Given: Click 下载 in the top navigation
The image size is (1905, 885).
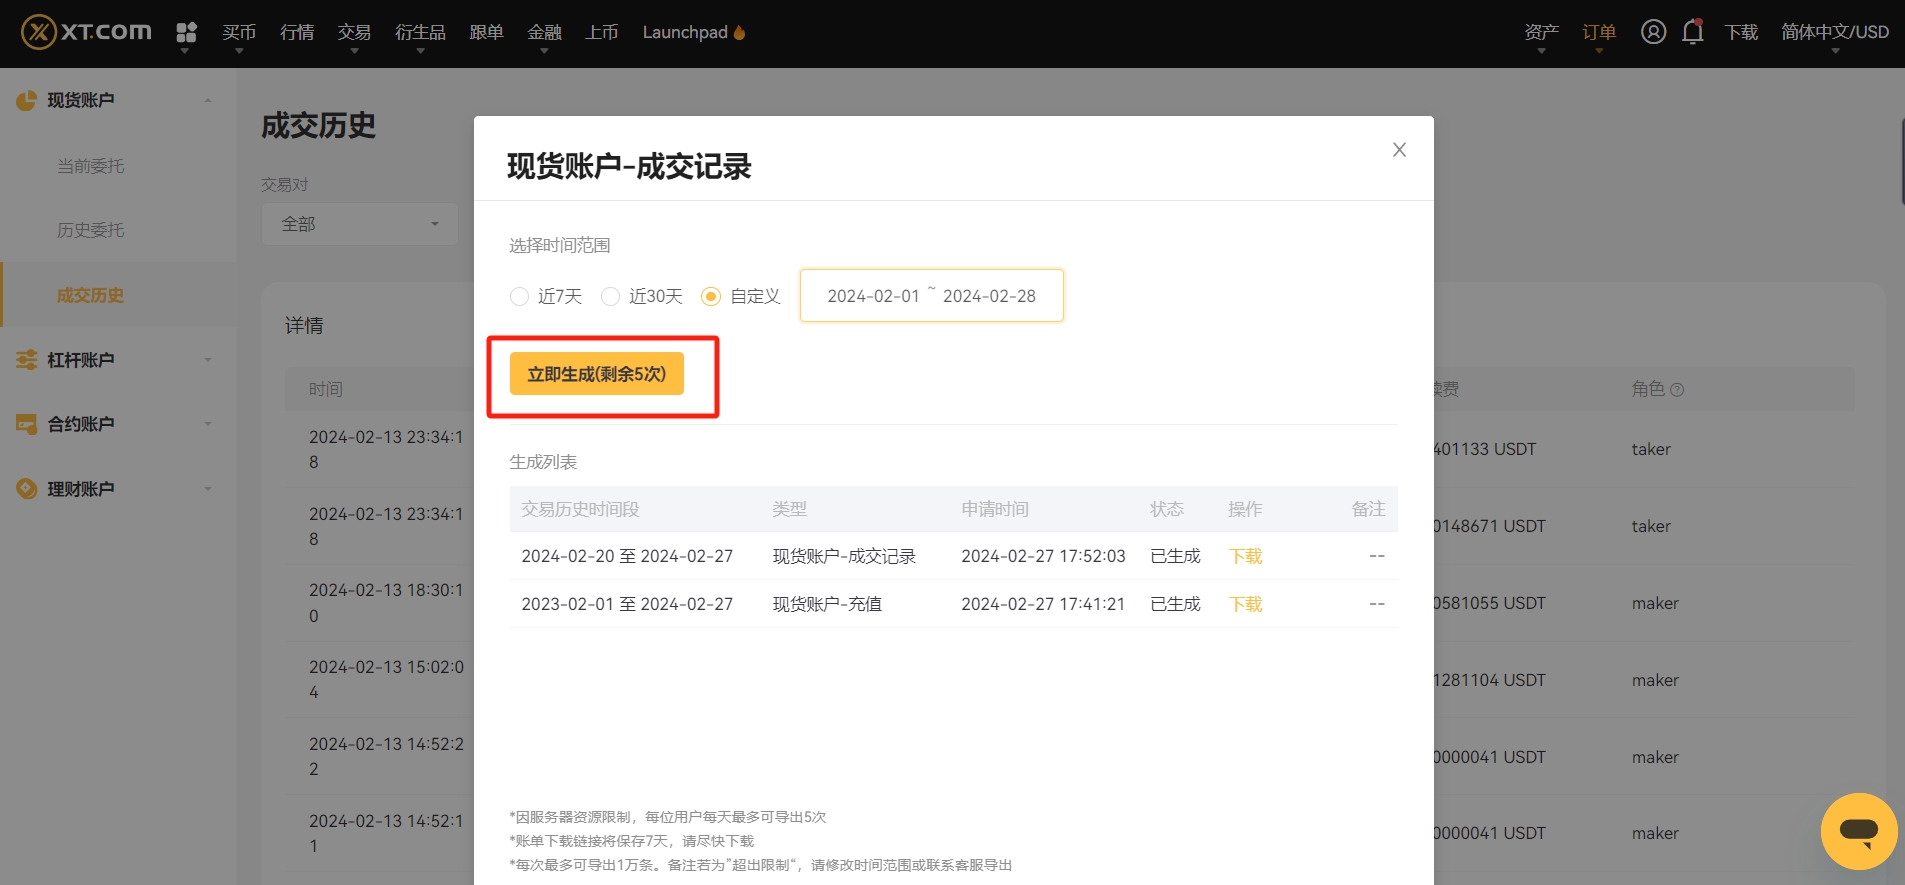Looking at the screenshot, I should (x=1741, y=32).
